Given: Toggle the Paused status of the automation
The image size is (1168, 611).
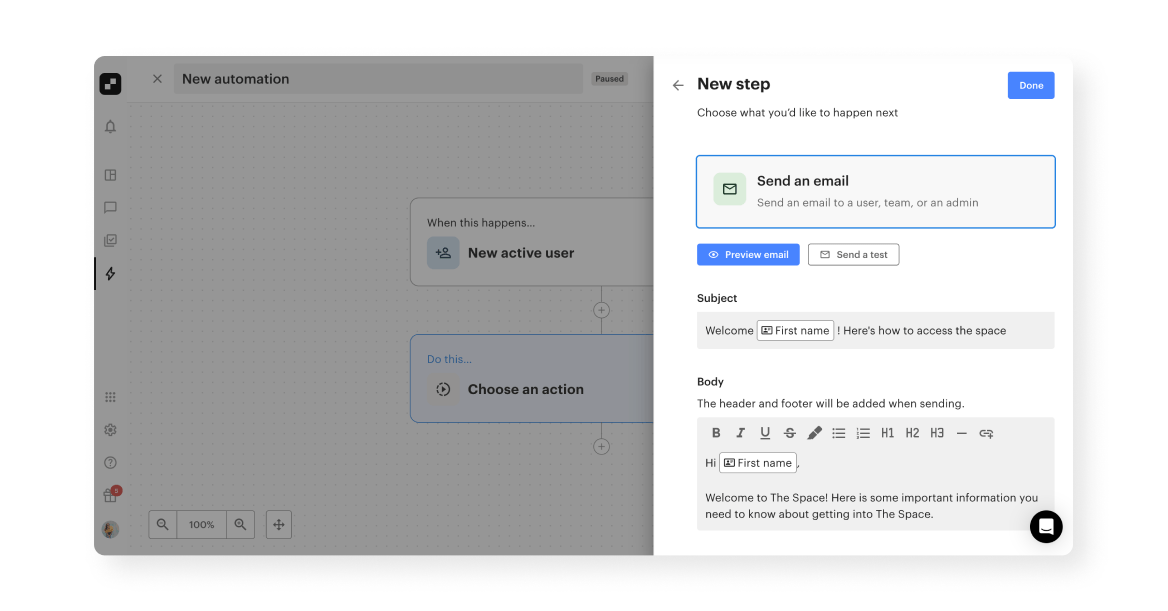Looking at the screenshot, I should pos(609,78).
